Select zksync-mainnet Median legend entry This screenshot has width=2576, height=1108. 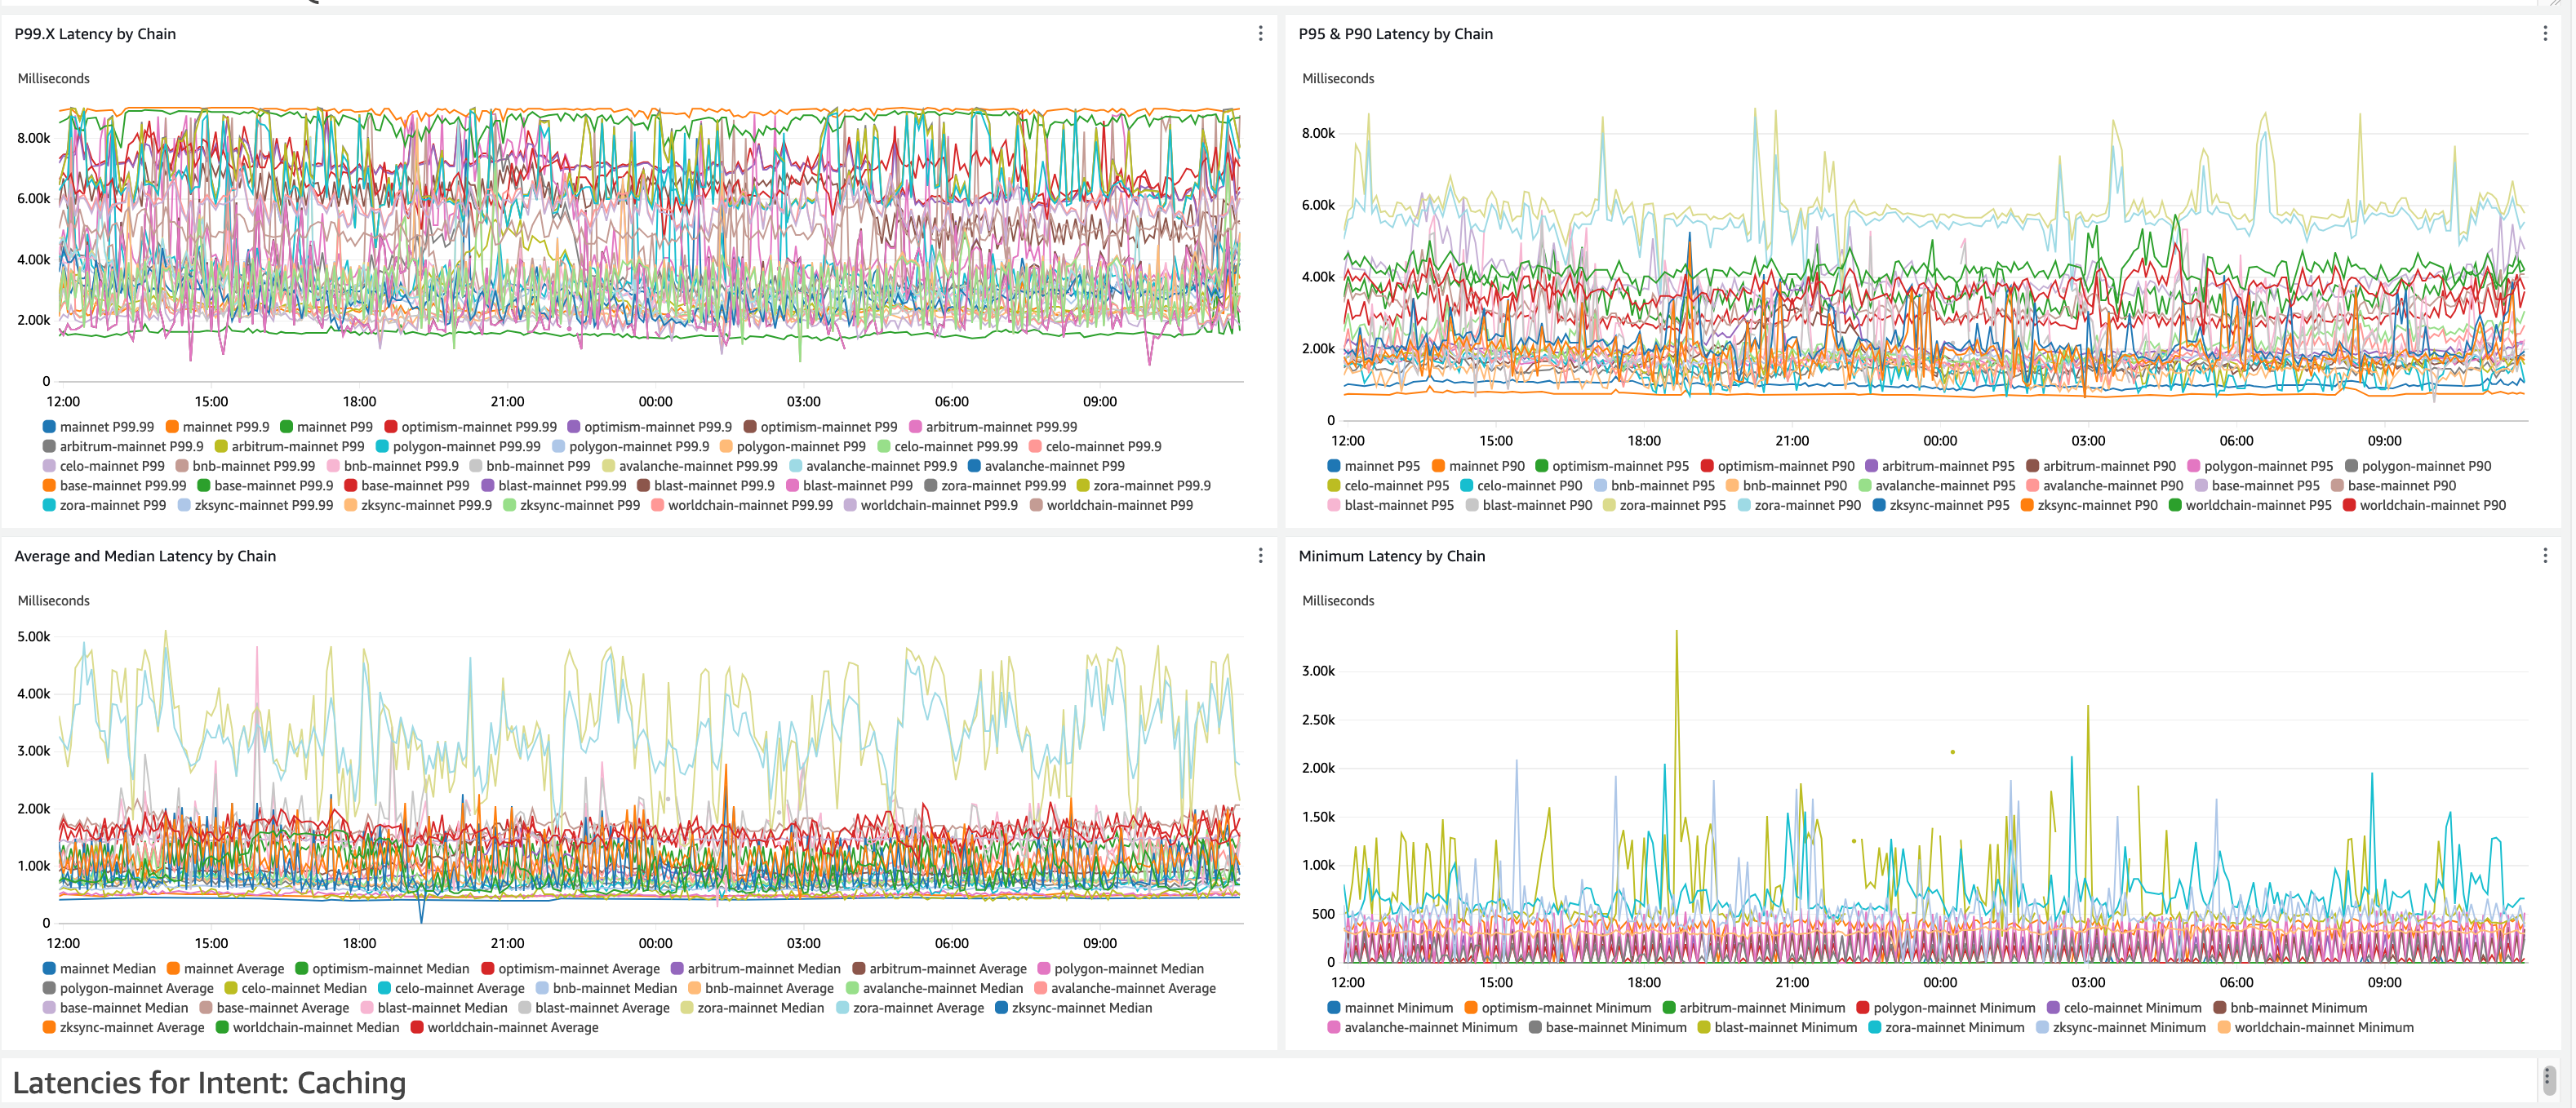tap(1073, 1008)
